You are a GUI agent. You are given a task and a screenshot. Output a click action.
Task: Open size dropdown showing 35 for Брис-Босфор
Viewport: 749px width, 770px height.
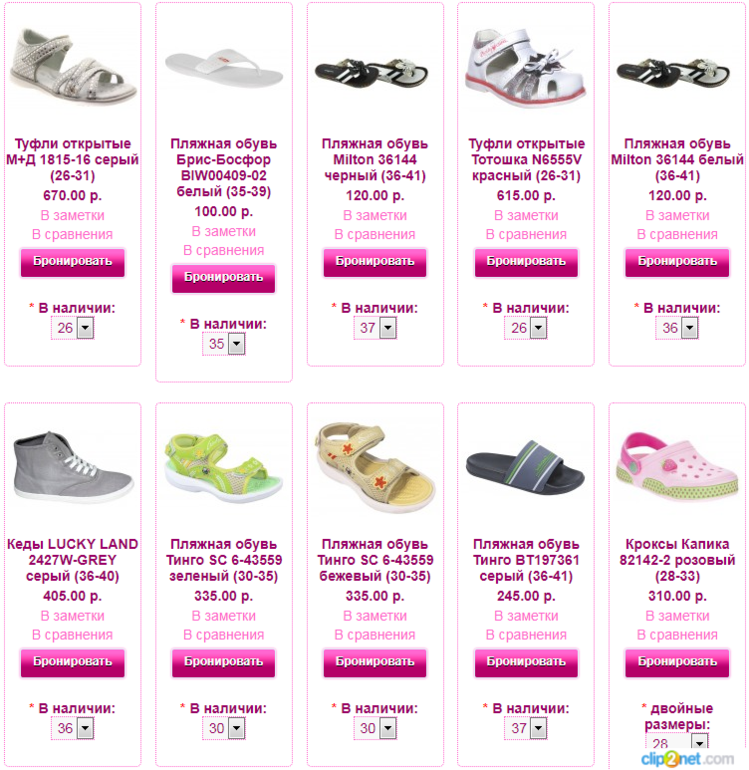[x=224, y=344]
